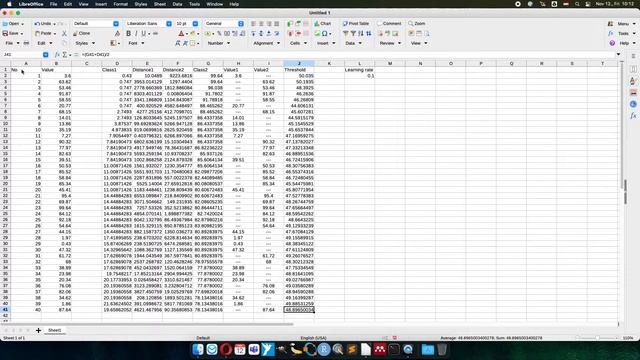Click the Cut scissors icon
Screen dimensions: 640x360
tap(64, 33)
